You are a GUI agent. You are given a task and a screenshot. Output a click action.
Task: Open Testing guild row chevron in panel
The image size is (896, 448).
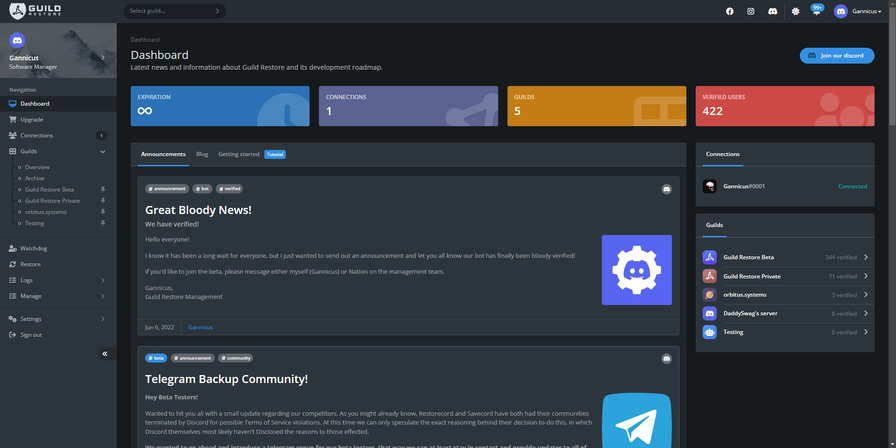click(866, 332)
